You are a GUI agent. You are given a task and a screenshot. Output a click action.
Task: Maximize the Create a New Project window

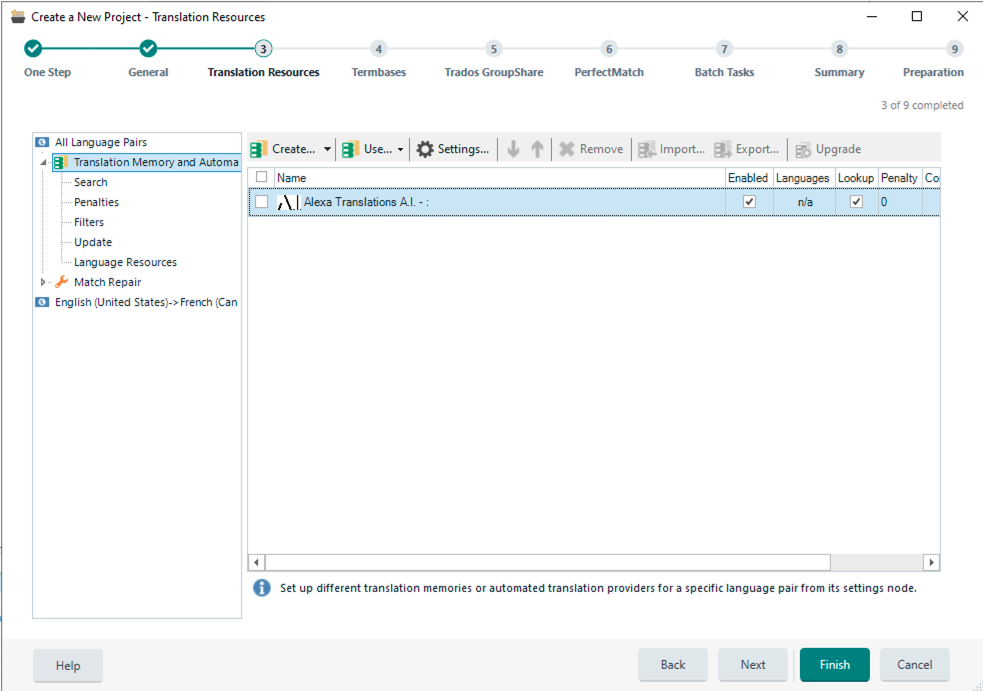coord(917,16)
